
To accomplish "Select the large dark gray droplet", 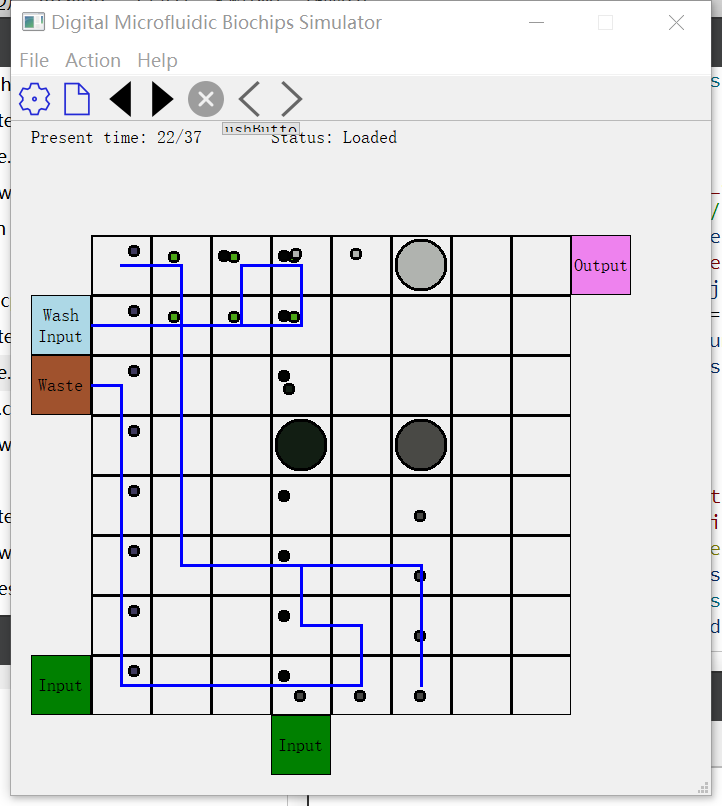I will pyautogui.click(x=421, y=445).
